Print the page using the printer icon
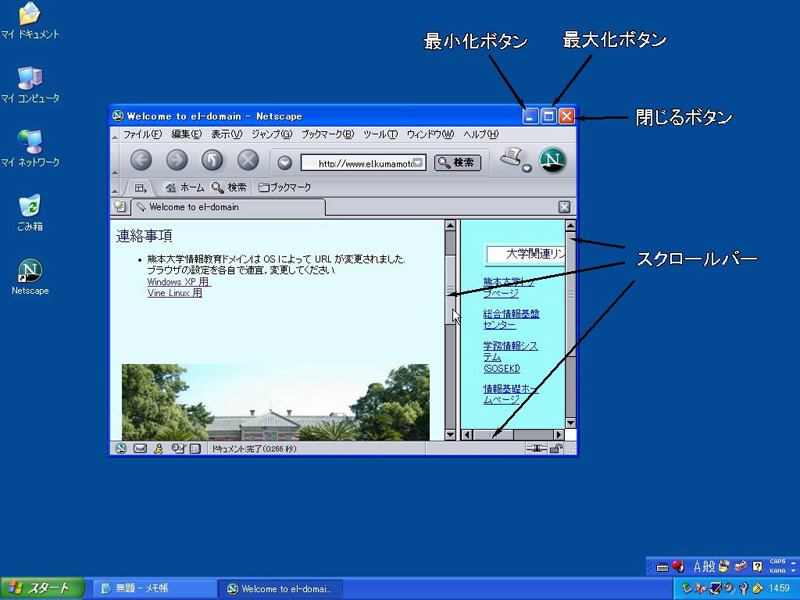800x600 pixels. click(512, 156)
